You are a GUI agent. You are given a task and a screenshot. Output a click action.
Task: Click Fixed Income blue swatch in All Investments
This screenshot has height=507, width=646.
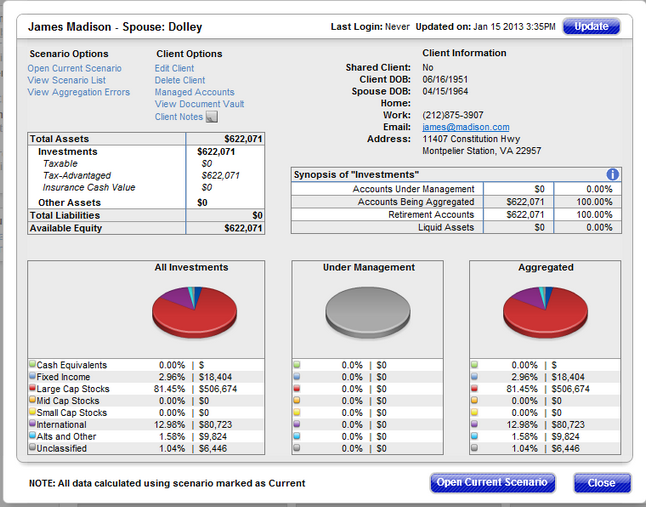point(33,376)
